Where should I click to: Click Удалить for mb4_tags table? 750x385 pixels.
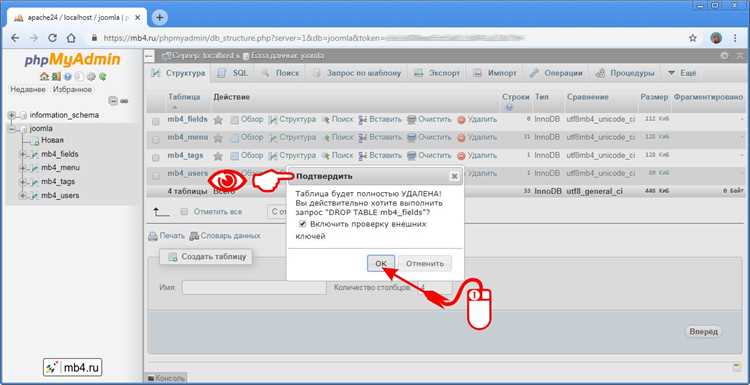[x=477, y=155]
